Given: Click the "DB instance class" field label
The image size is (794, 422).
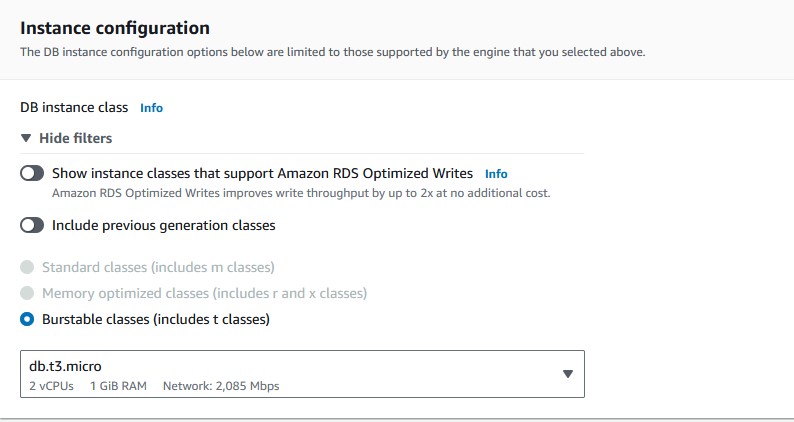Looking at the screenshot, I should (74, 107).
